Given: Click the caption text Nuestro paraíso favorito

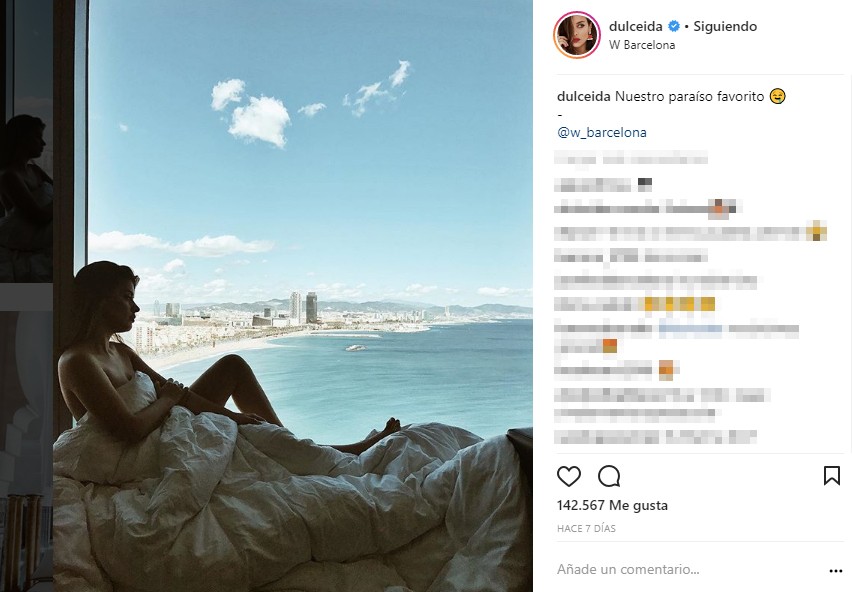Looking at the screenshot, I should pos(690,97).
